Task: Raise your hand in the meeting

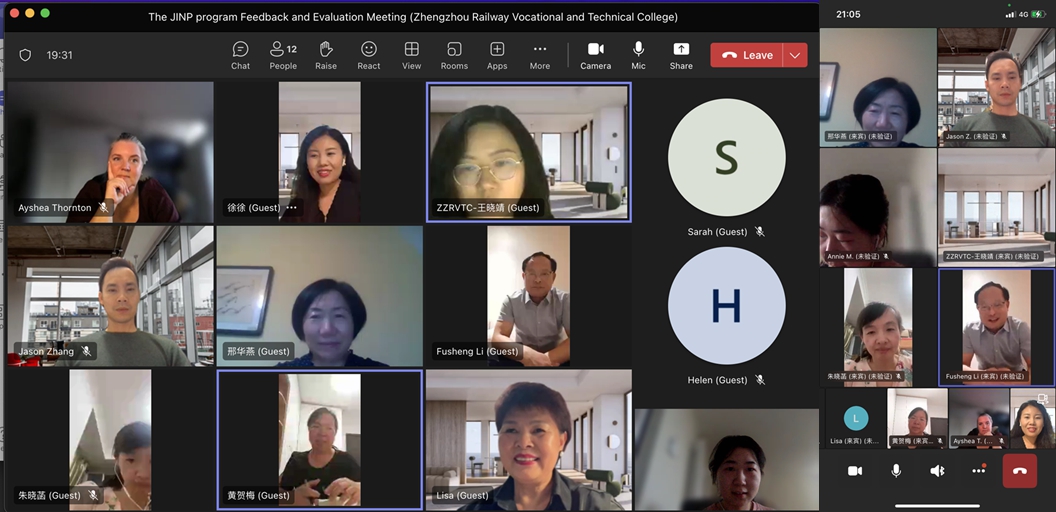Action: coord(326,55)
